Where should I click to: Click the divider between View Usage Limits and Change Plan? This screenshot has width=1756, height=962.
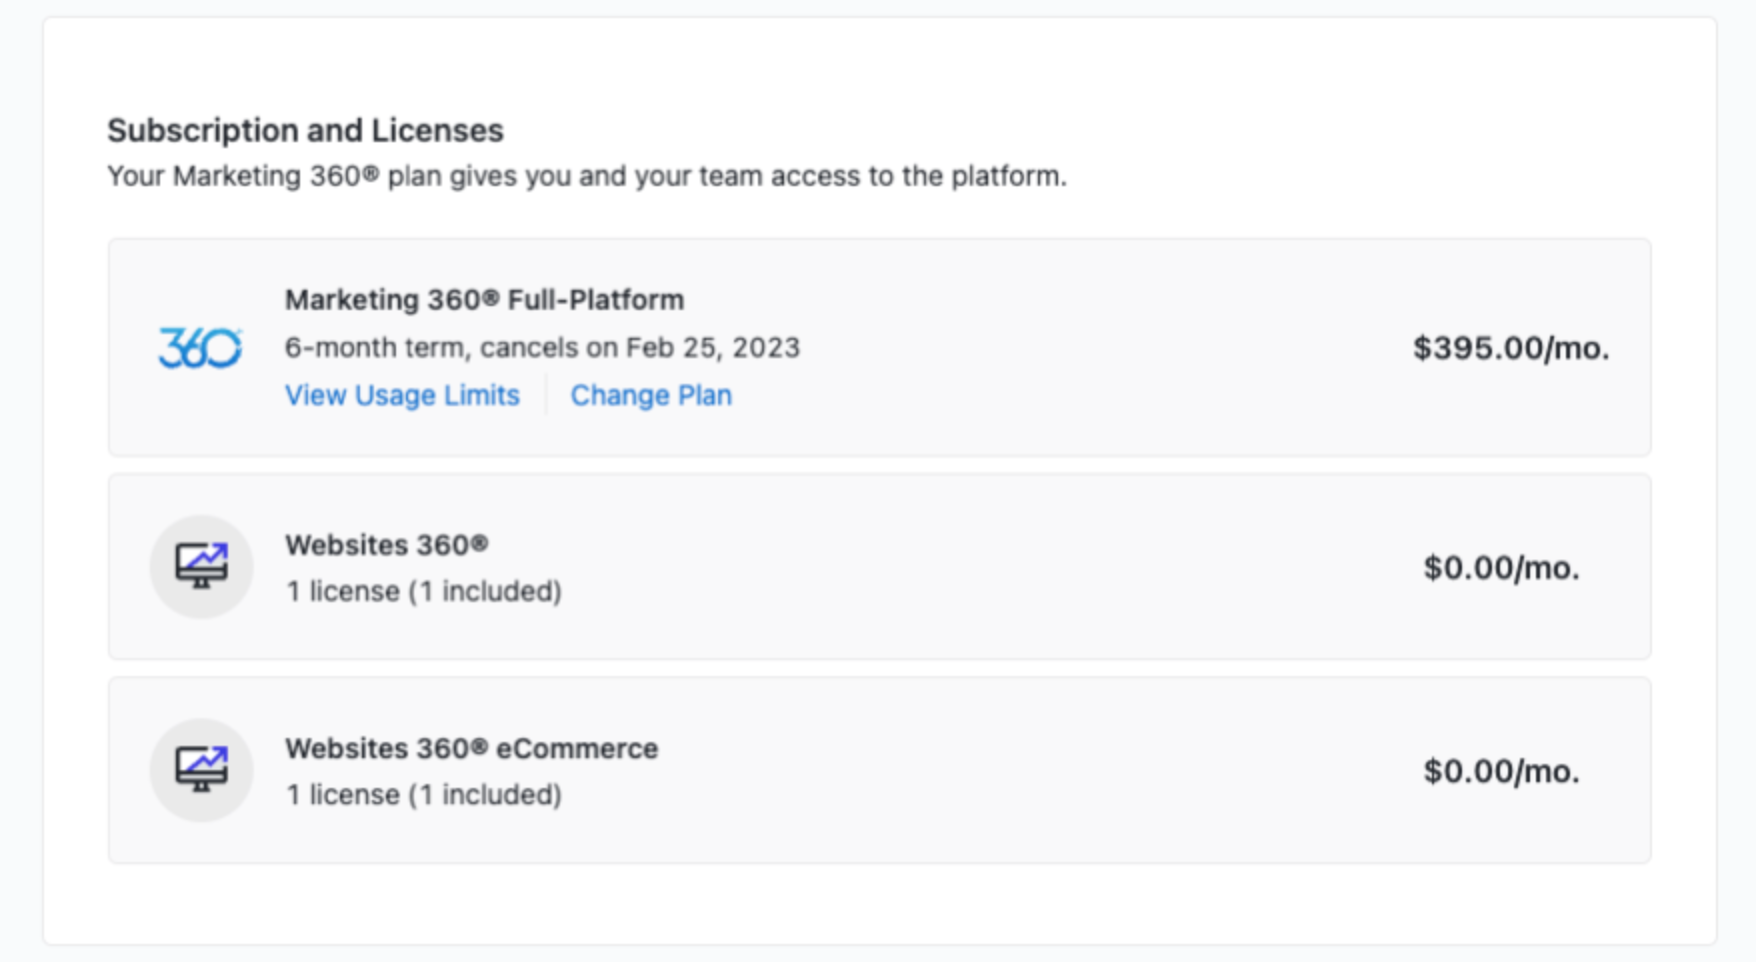[546, 394]
